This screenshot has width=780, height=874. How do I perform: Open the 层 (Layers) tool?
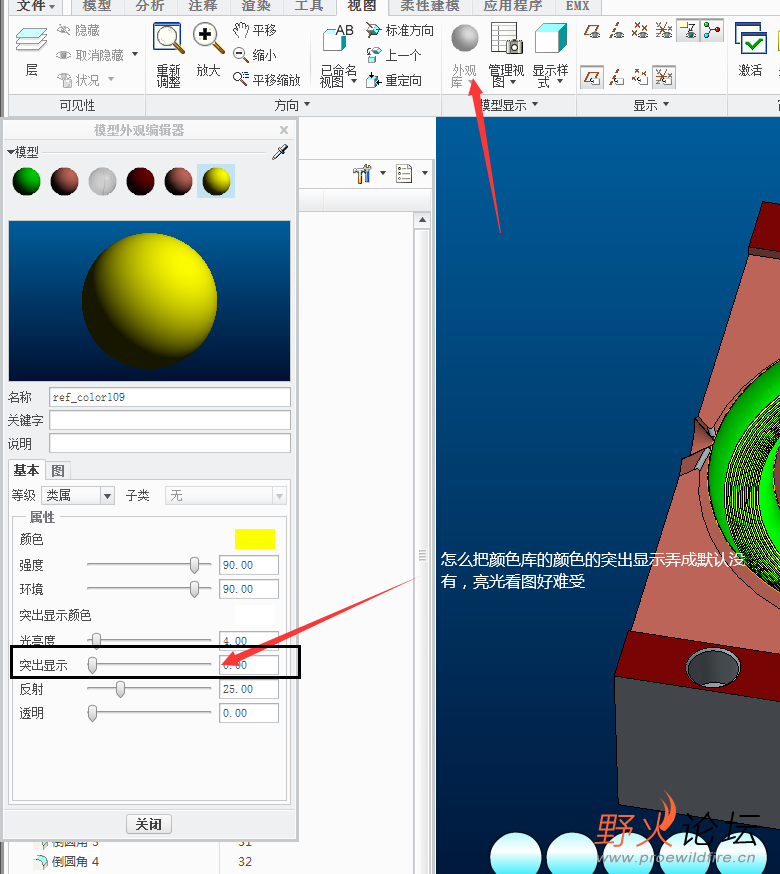[31, 51]
